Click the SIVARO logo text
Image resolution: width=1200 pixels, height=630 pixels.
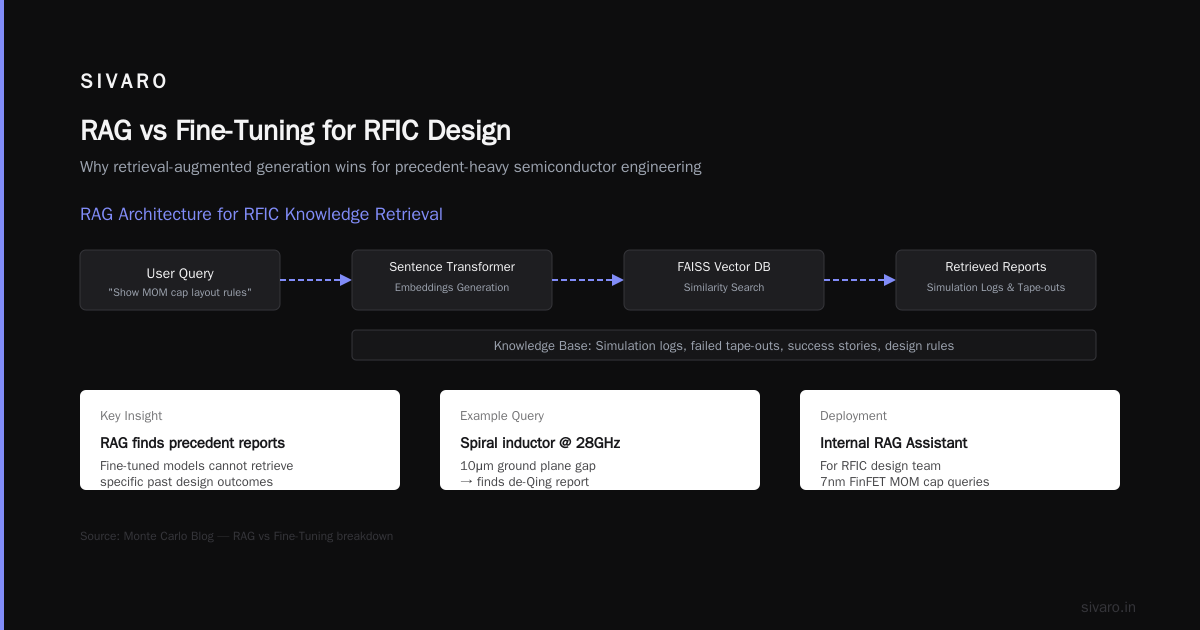point(124,82)
